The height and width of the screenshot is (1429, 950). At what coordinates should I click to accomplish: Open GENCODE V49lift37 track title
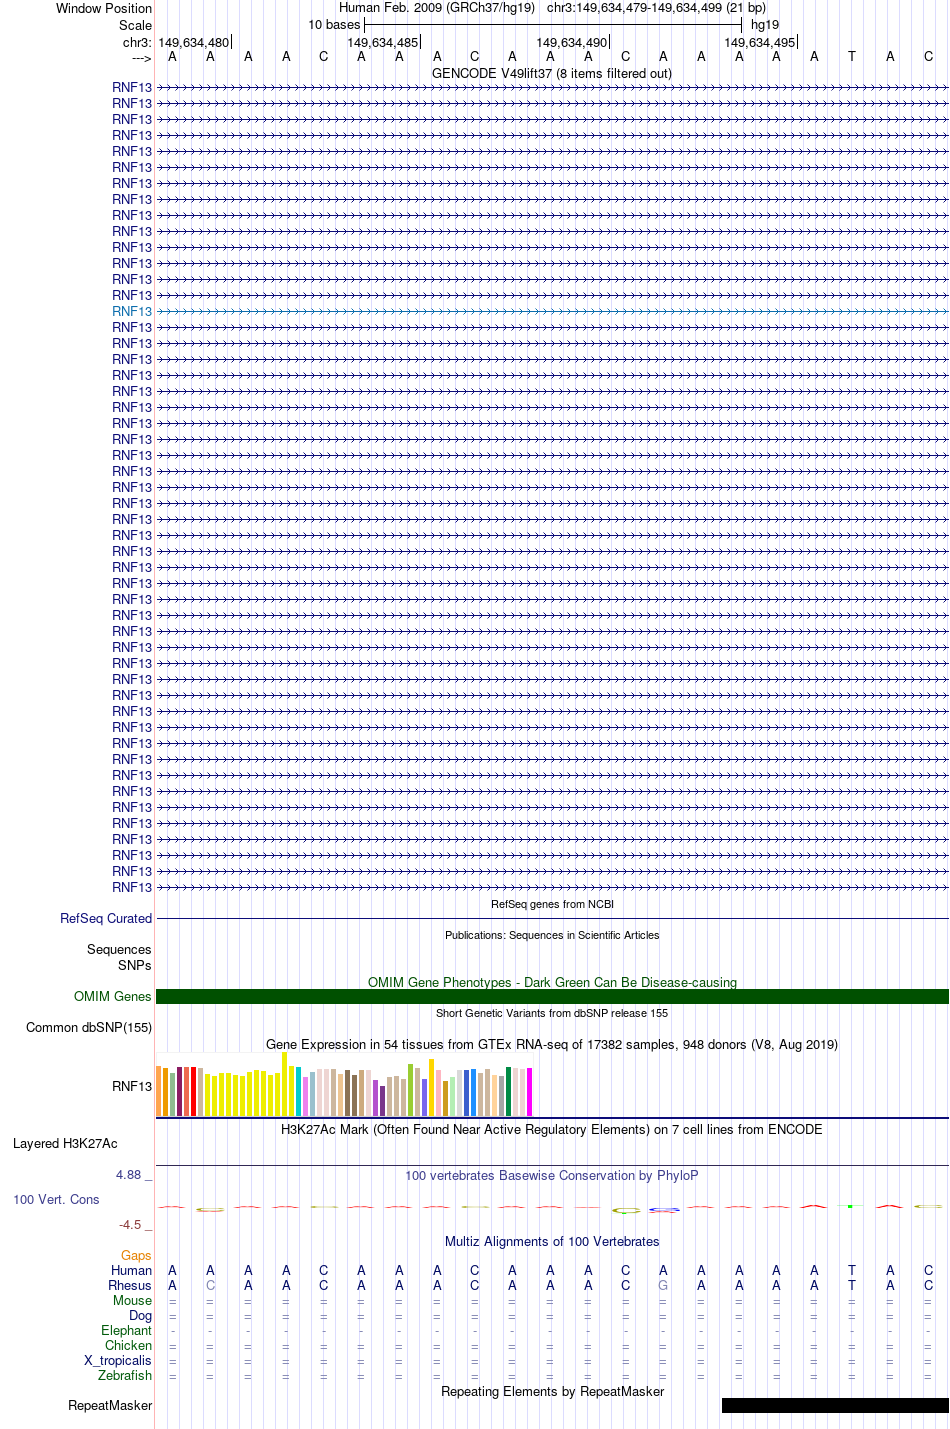pos(552,74)
